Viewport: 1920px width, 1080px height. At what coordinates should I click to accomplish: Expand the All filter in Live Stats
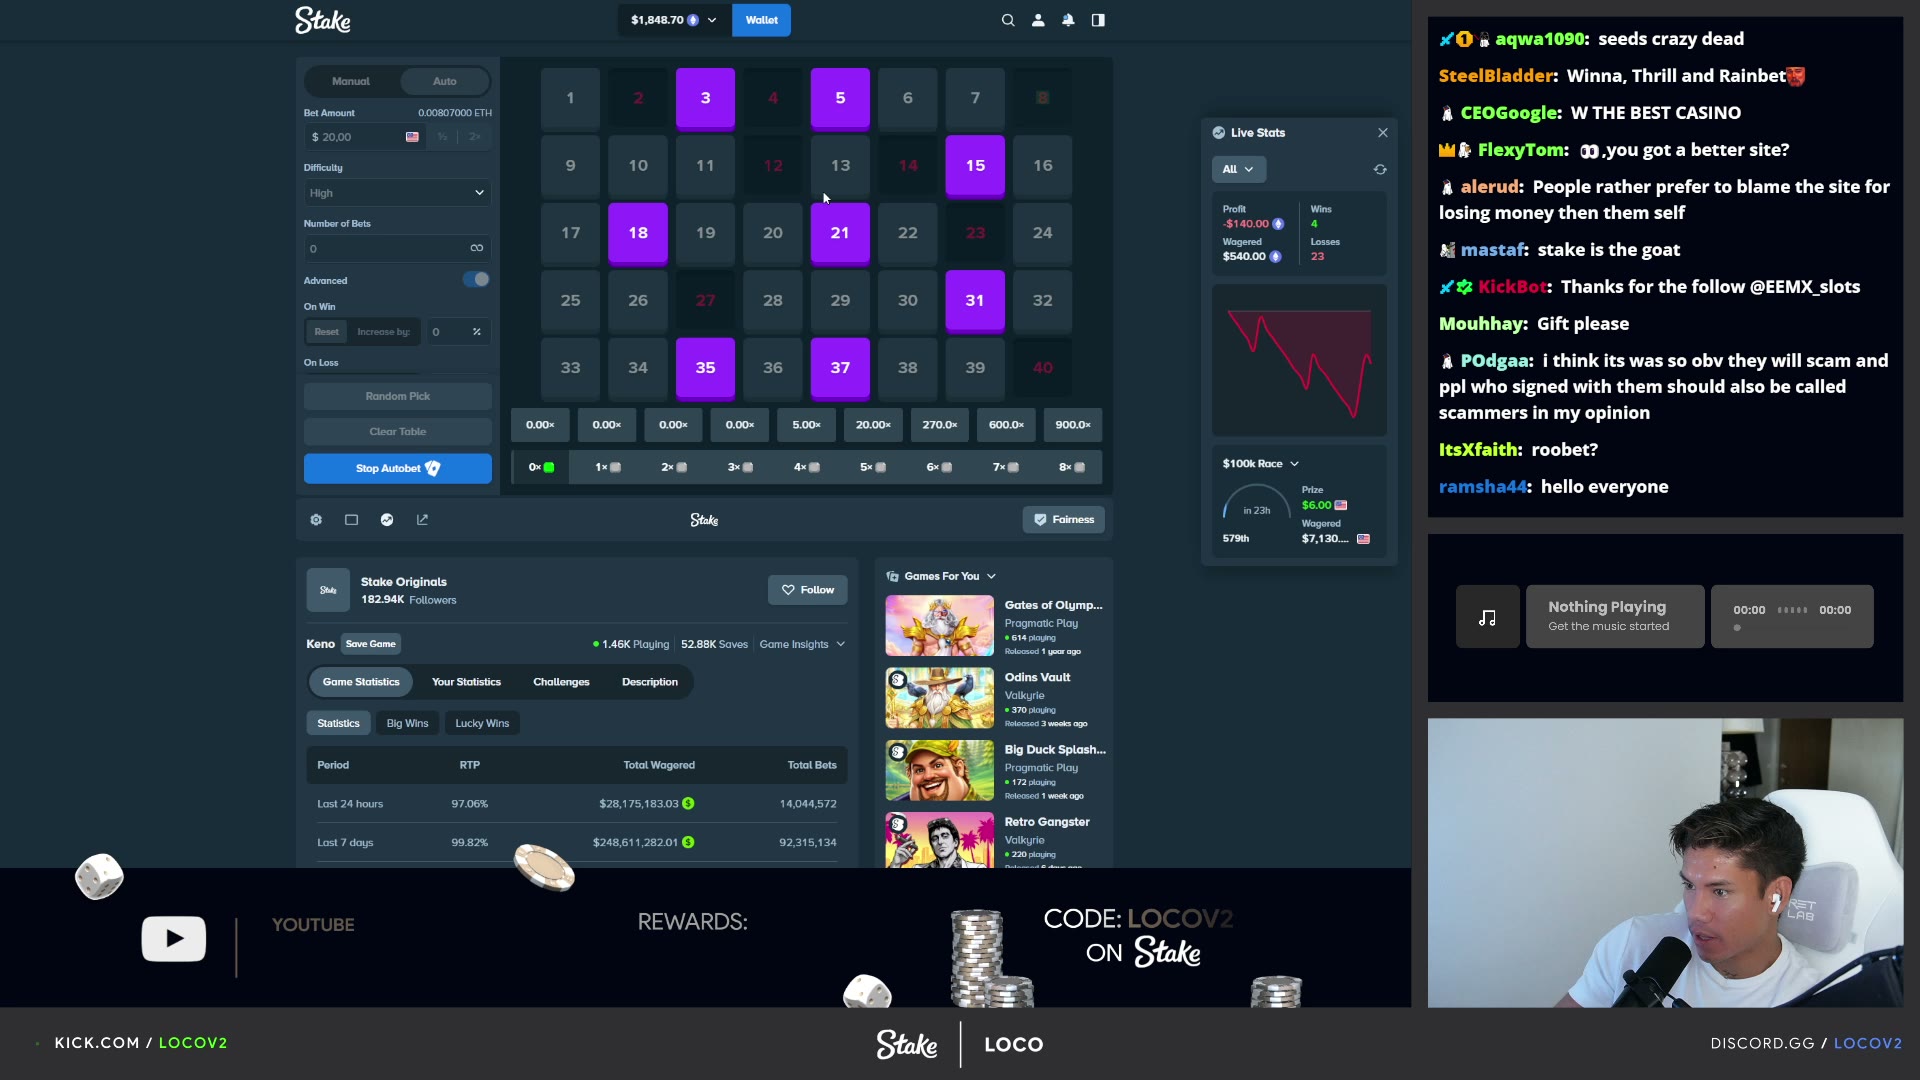1238,169
